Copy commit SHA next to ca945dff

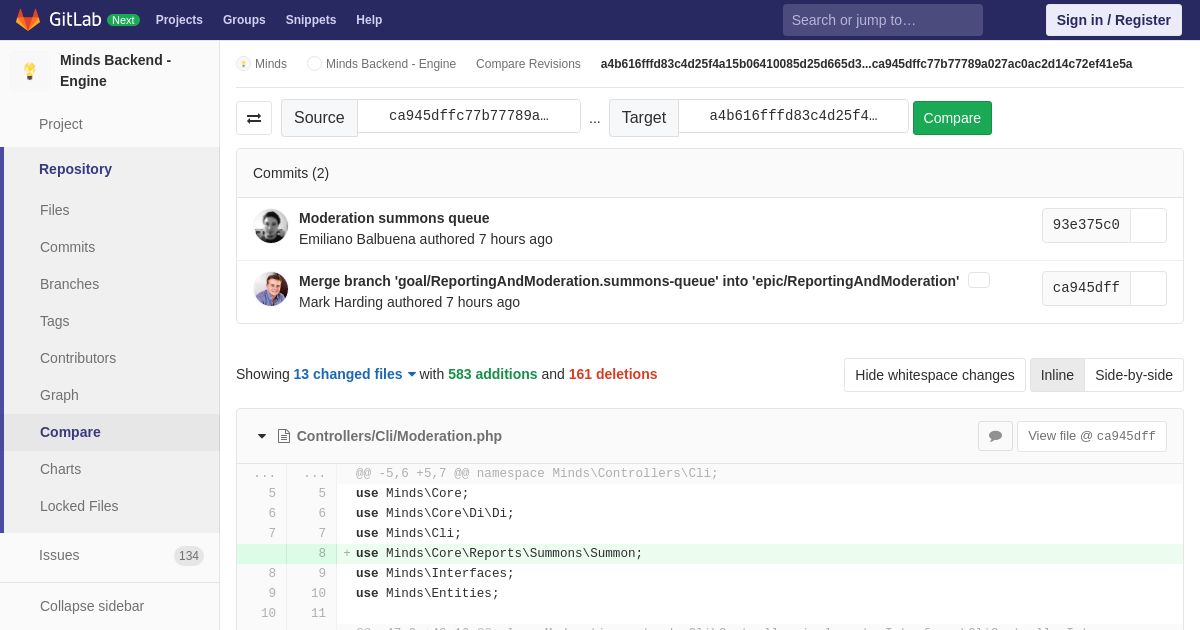tap(1148, 288)
